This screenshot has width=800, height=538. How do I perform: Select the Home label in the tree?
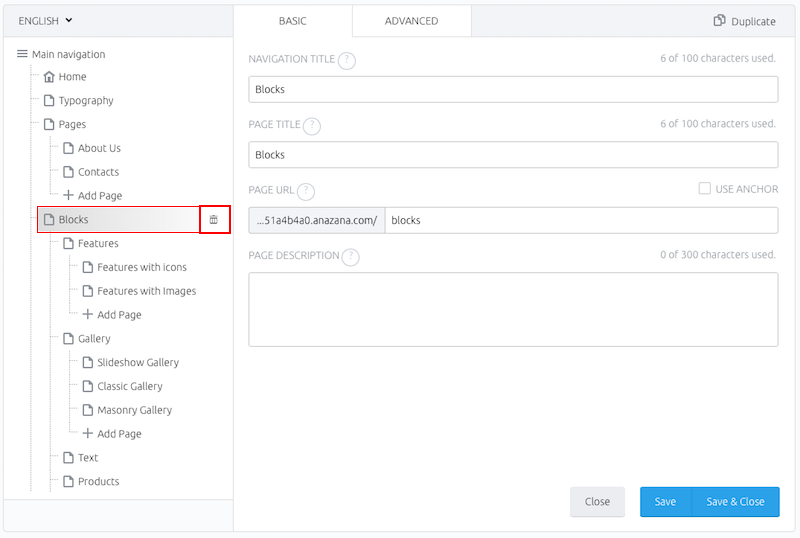pyautogui.click(x=72, y=77)
